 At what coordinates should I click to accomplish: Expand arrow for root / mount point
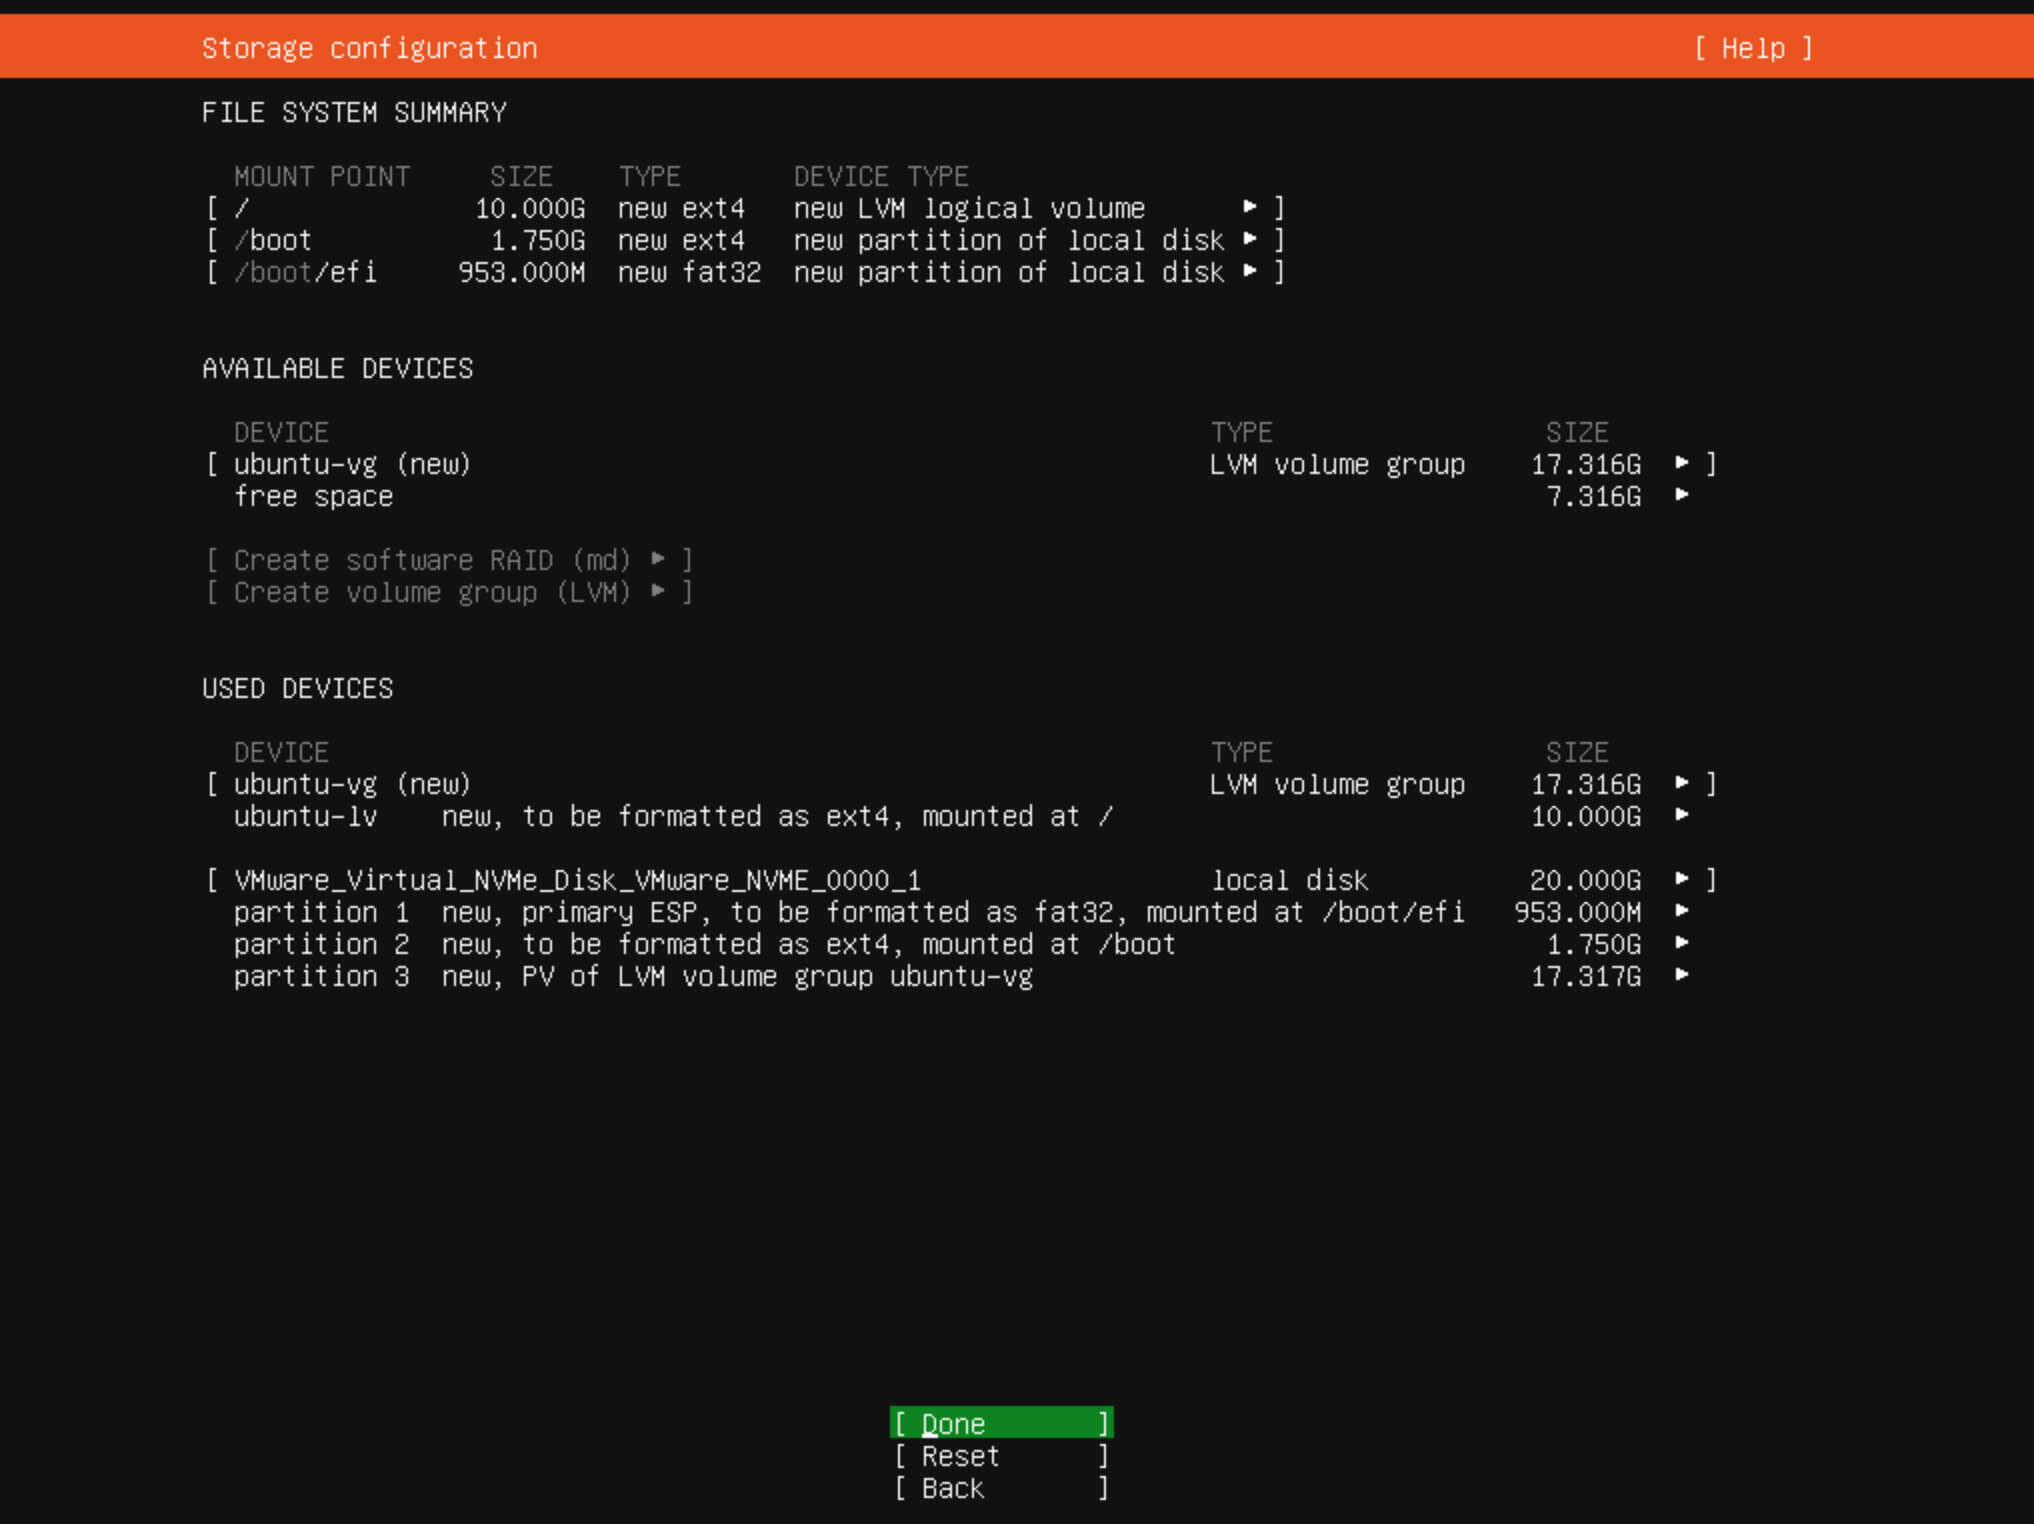1249,207
